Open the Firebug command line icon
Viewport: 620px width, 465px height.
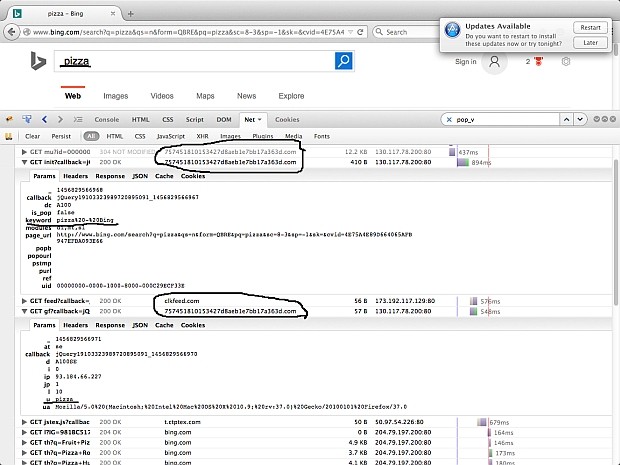tap(78, 119)
